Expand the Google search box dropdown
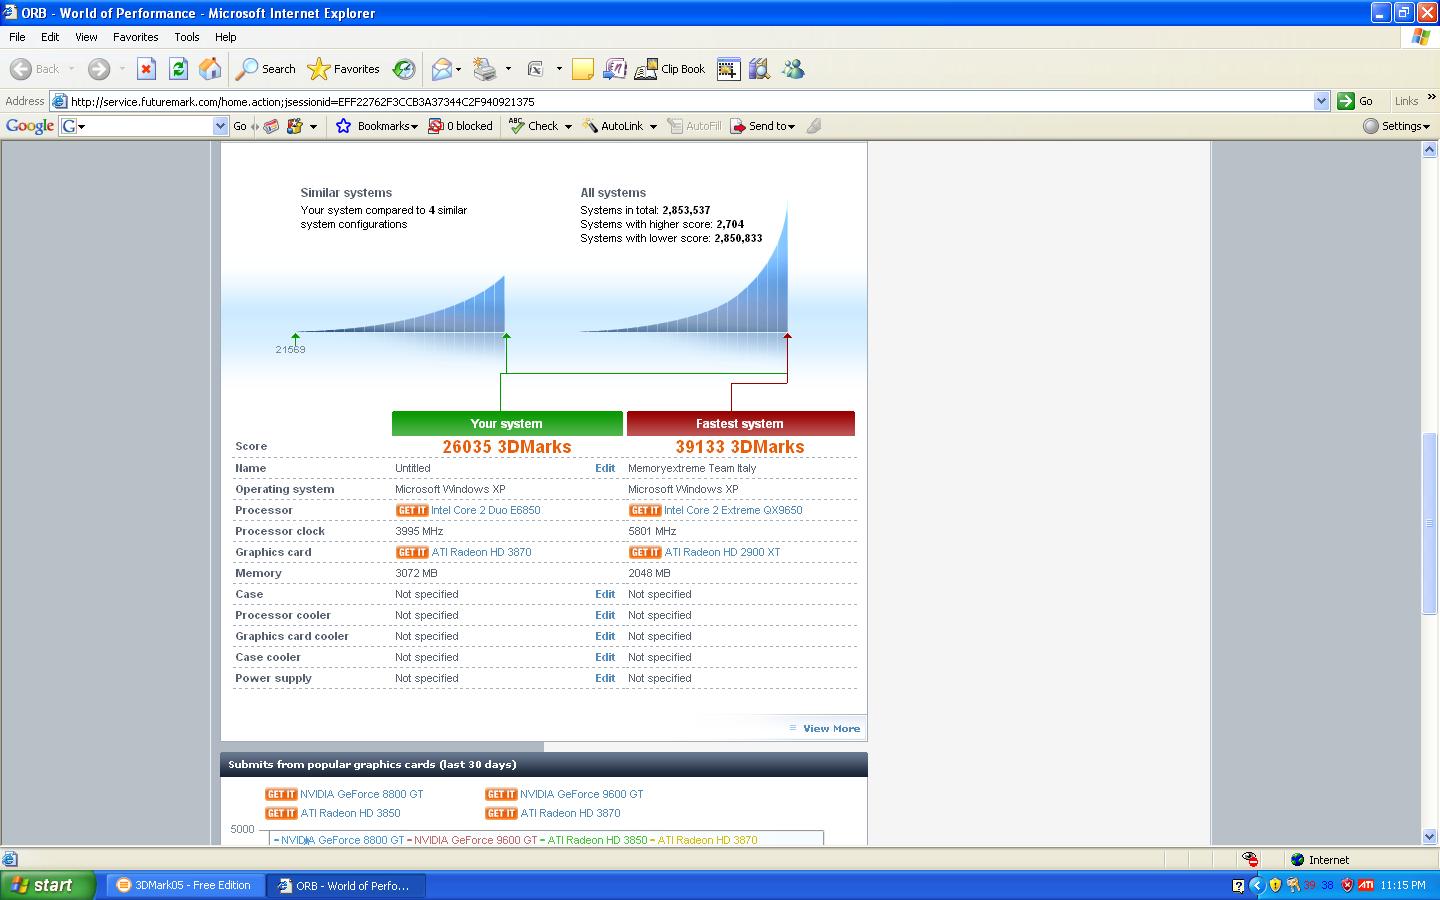The width and height of the screenshot is (1440, 900). pos(220,126)
